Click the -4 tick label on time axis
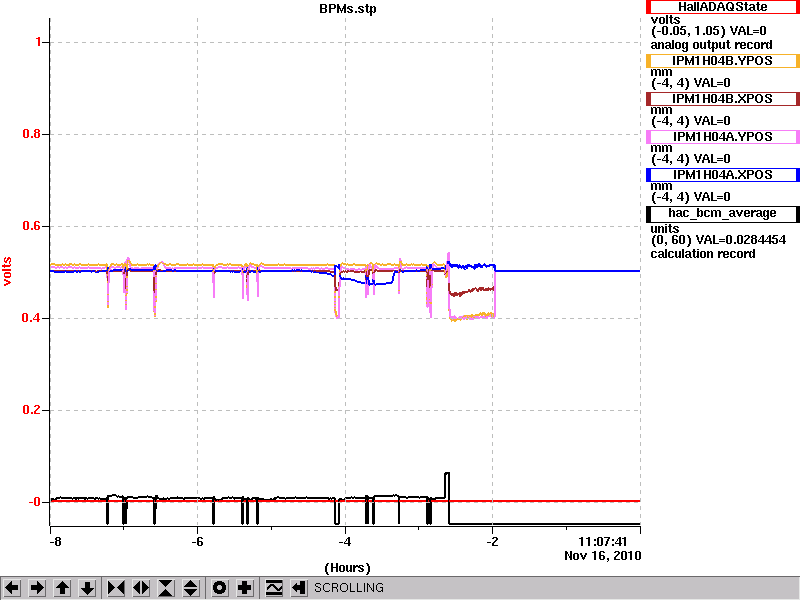 tap(344, 542)
